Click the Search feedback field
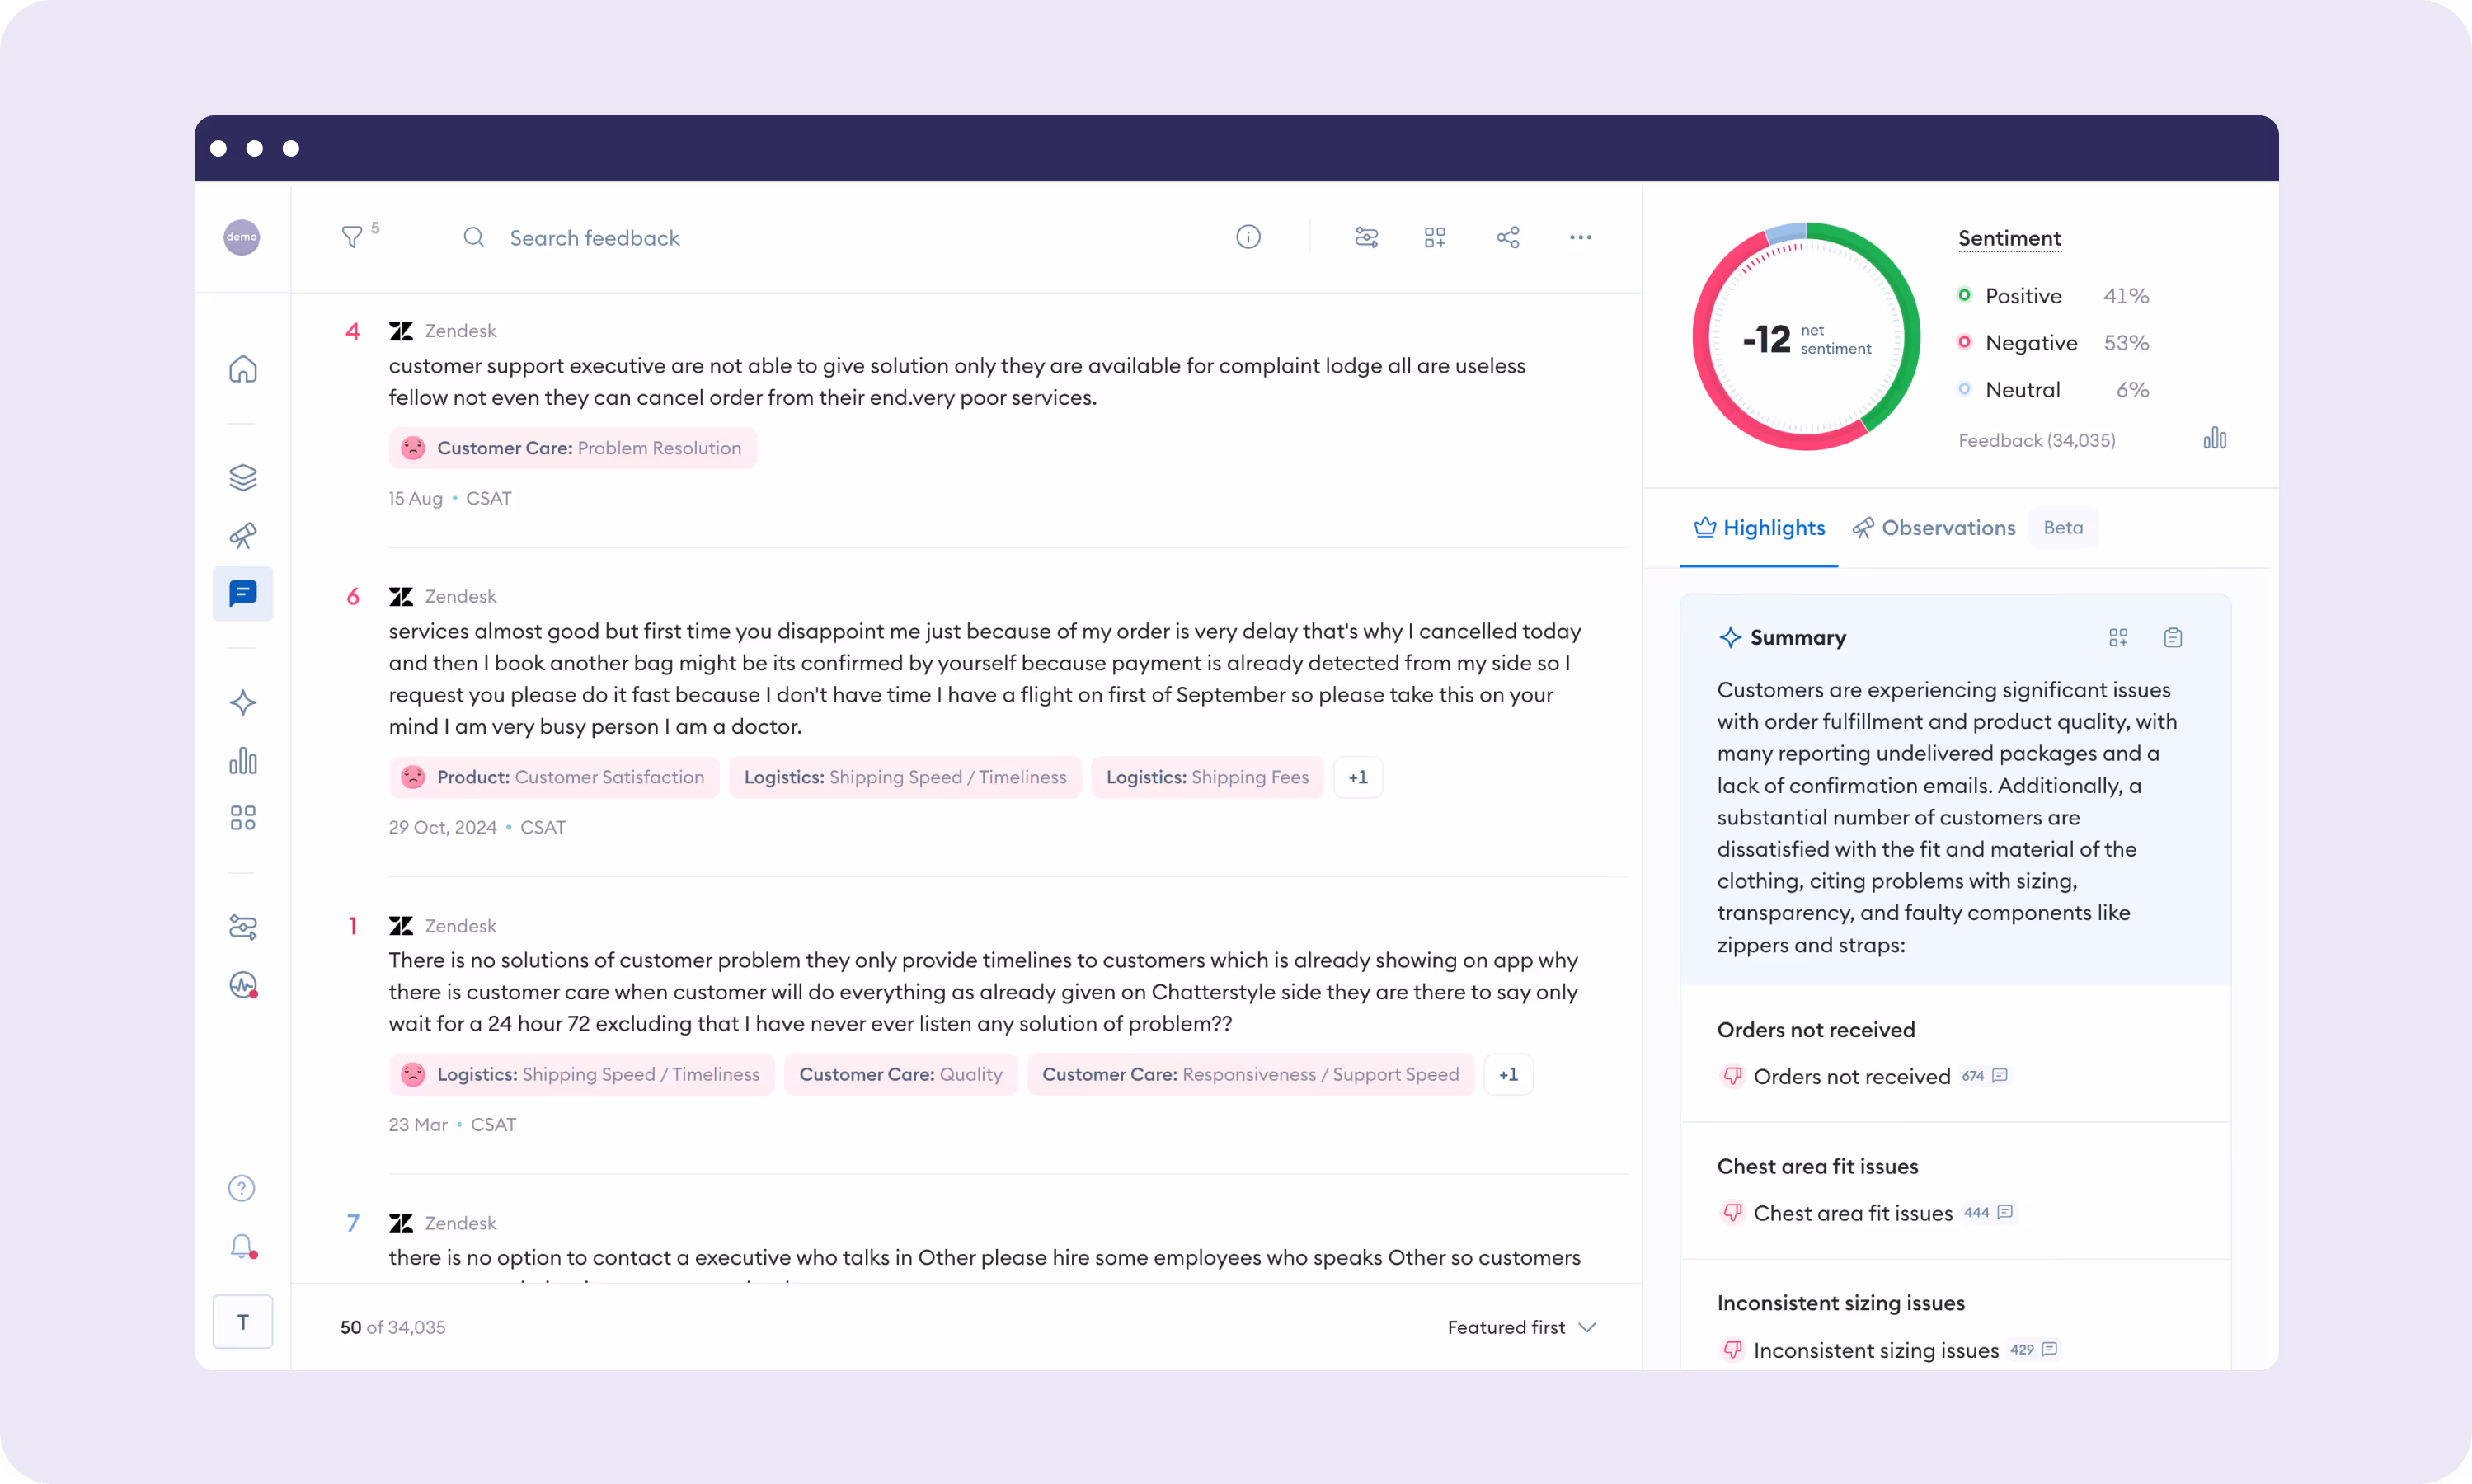The image size is (2472, 1484). click(594, 238)
